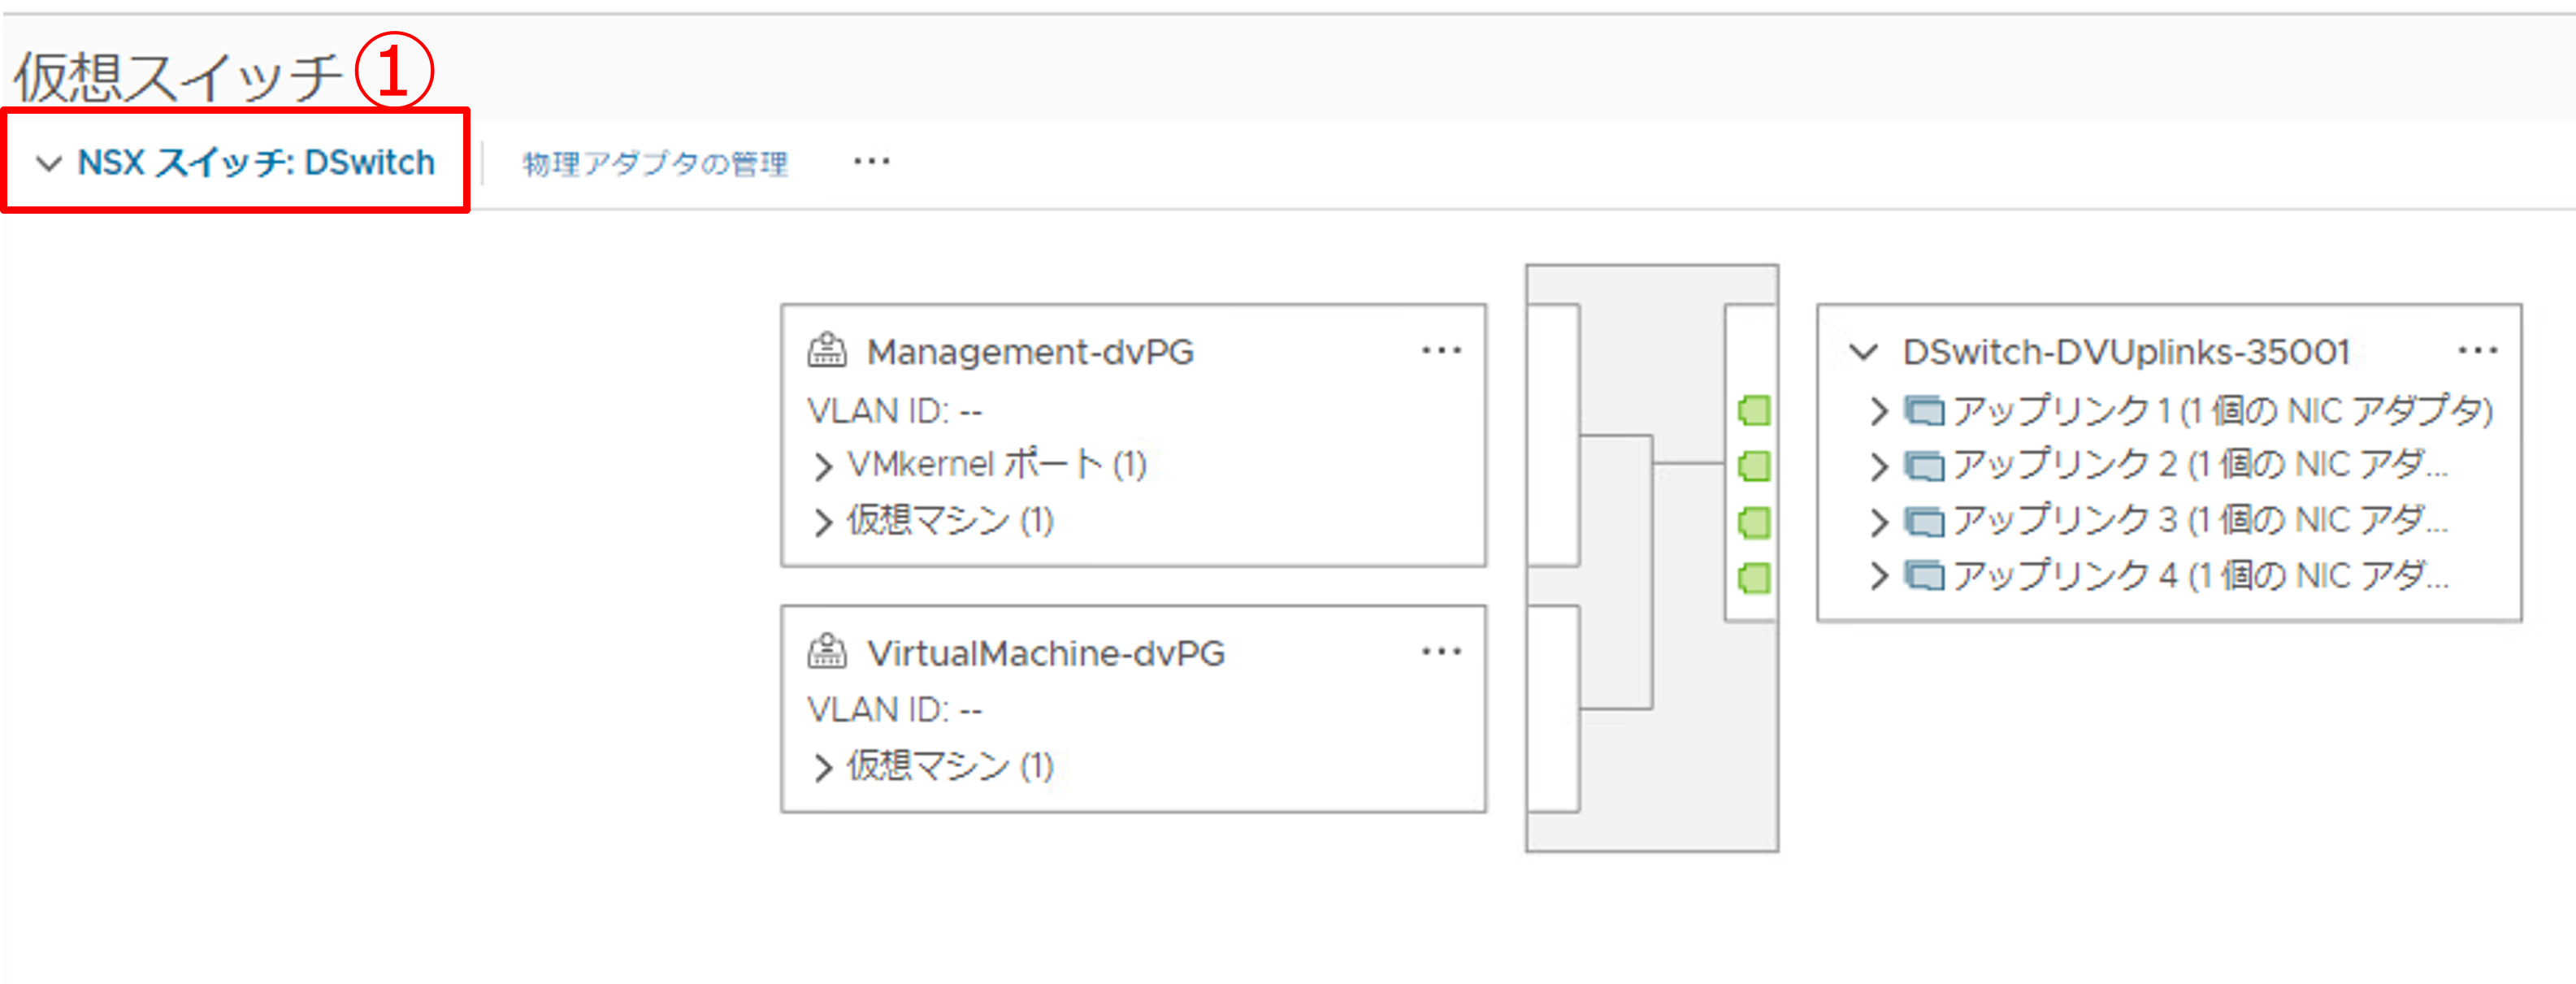Collapse the NSX スイッチ: DSwitch section
This screenshot has width=2576, height=984.
coord(48,163)
